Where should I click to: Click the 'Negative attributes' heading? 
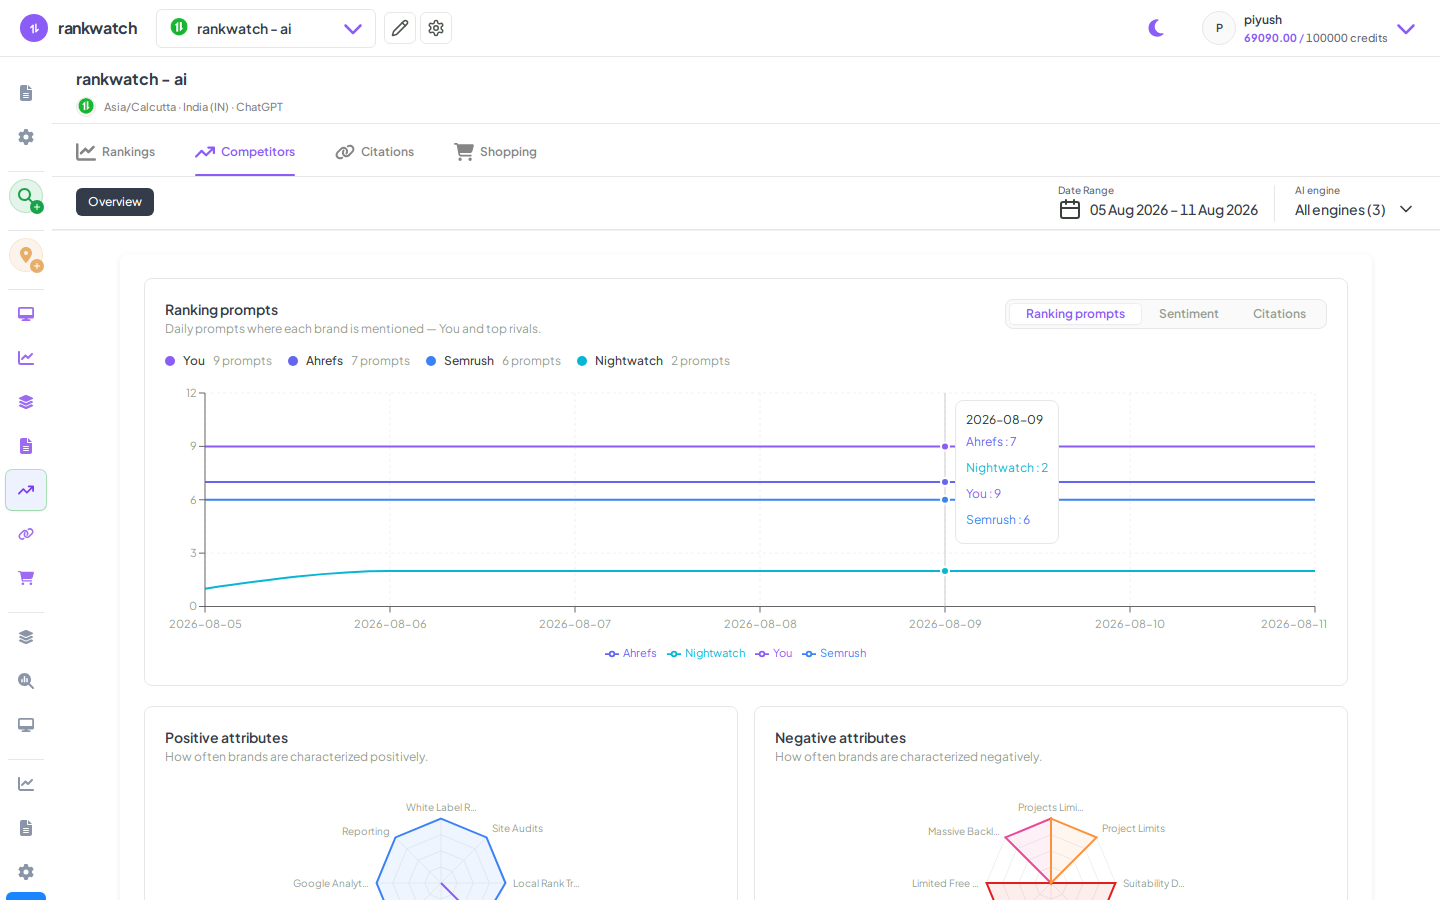pyautogui.click(x=840, y=738)
